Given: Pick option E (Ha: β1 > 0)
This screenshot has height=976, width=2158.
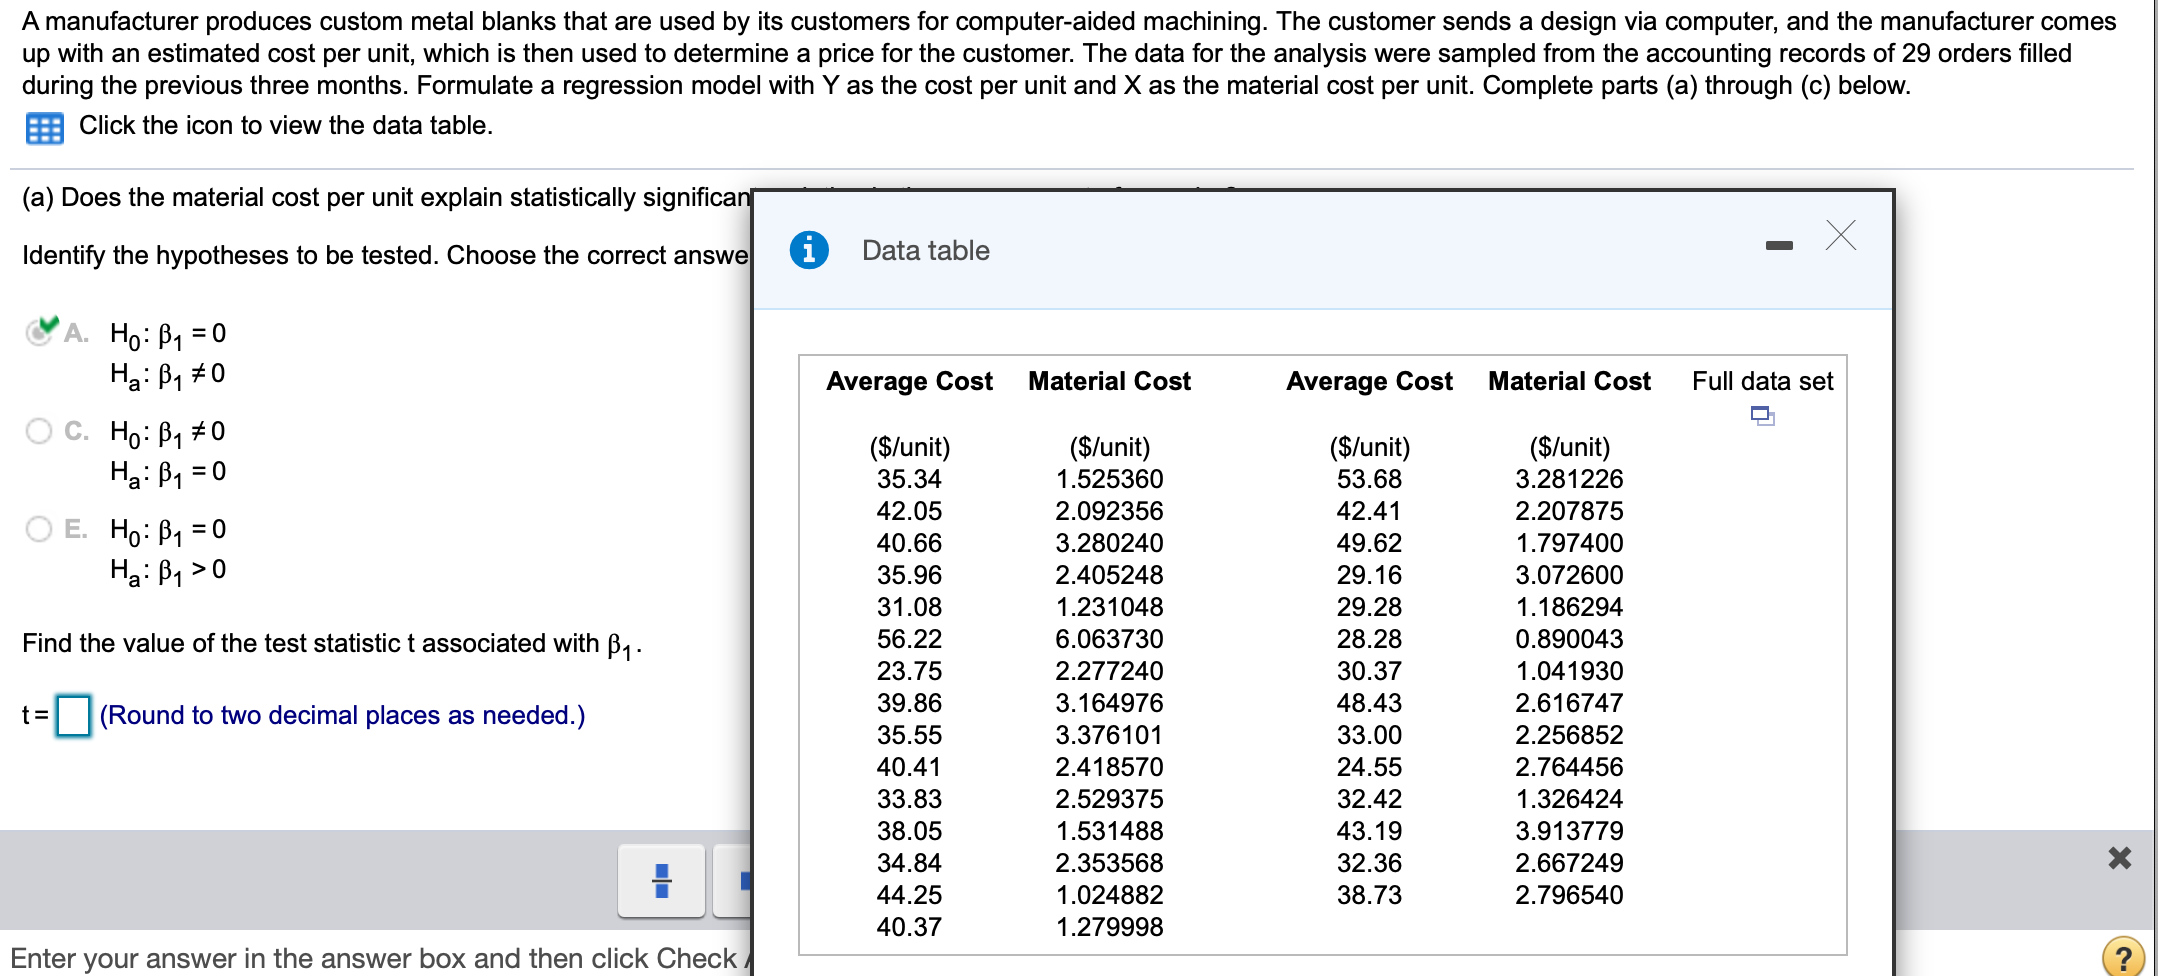Looking at the screenshot, I should [x=39, y=529].
